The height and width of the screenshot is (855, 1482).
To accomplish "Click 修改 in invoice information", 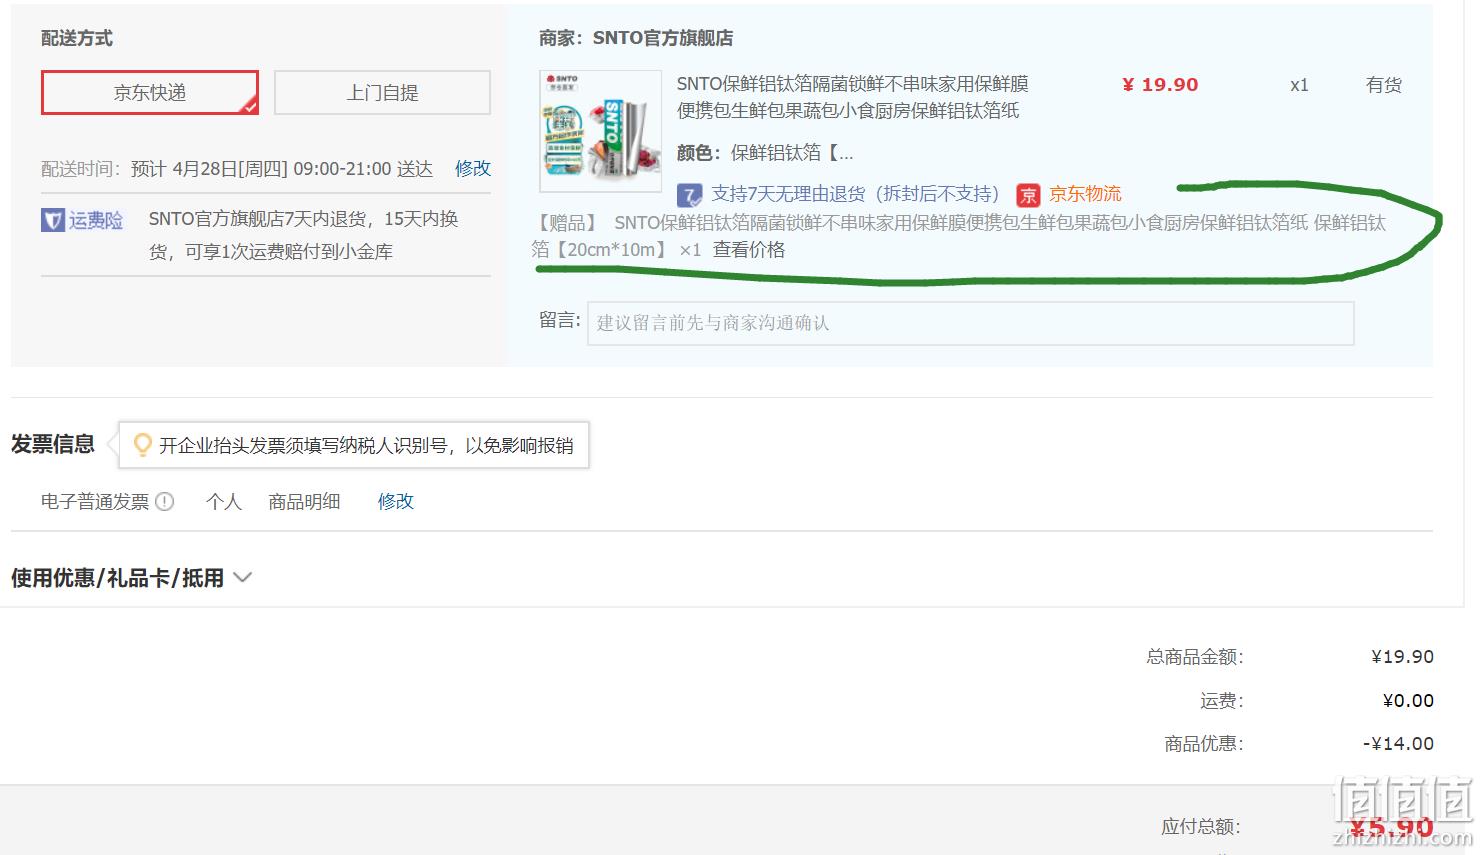I will pos(396,502).
